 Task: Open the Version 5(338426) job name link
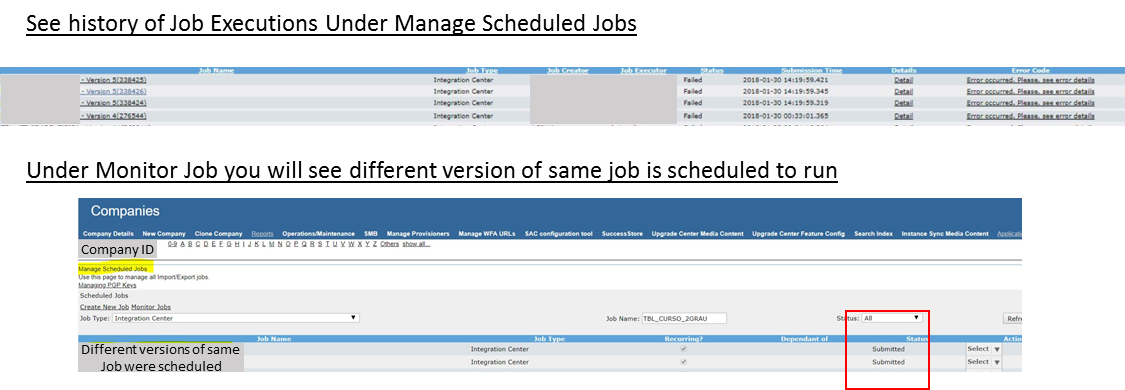[113, 92]
